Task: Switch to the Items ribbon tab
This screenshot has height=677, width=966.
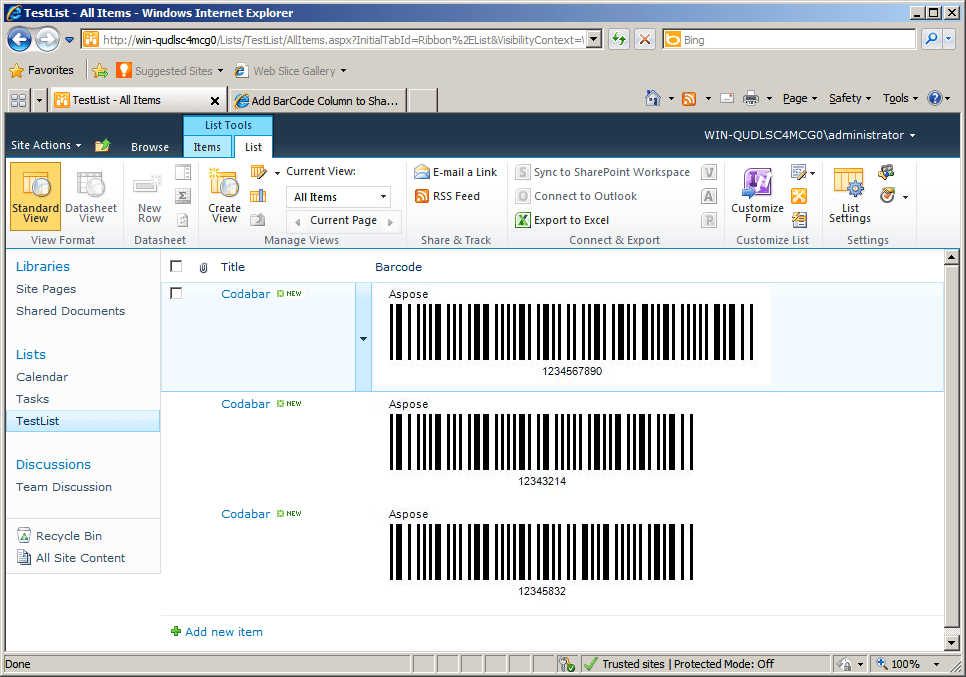Action: (x=207, y=147)
